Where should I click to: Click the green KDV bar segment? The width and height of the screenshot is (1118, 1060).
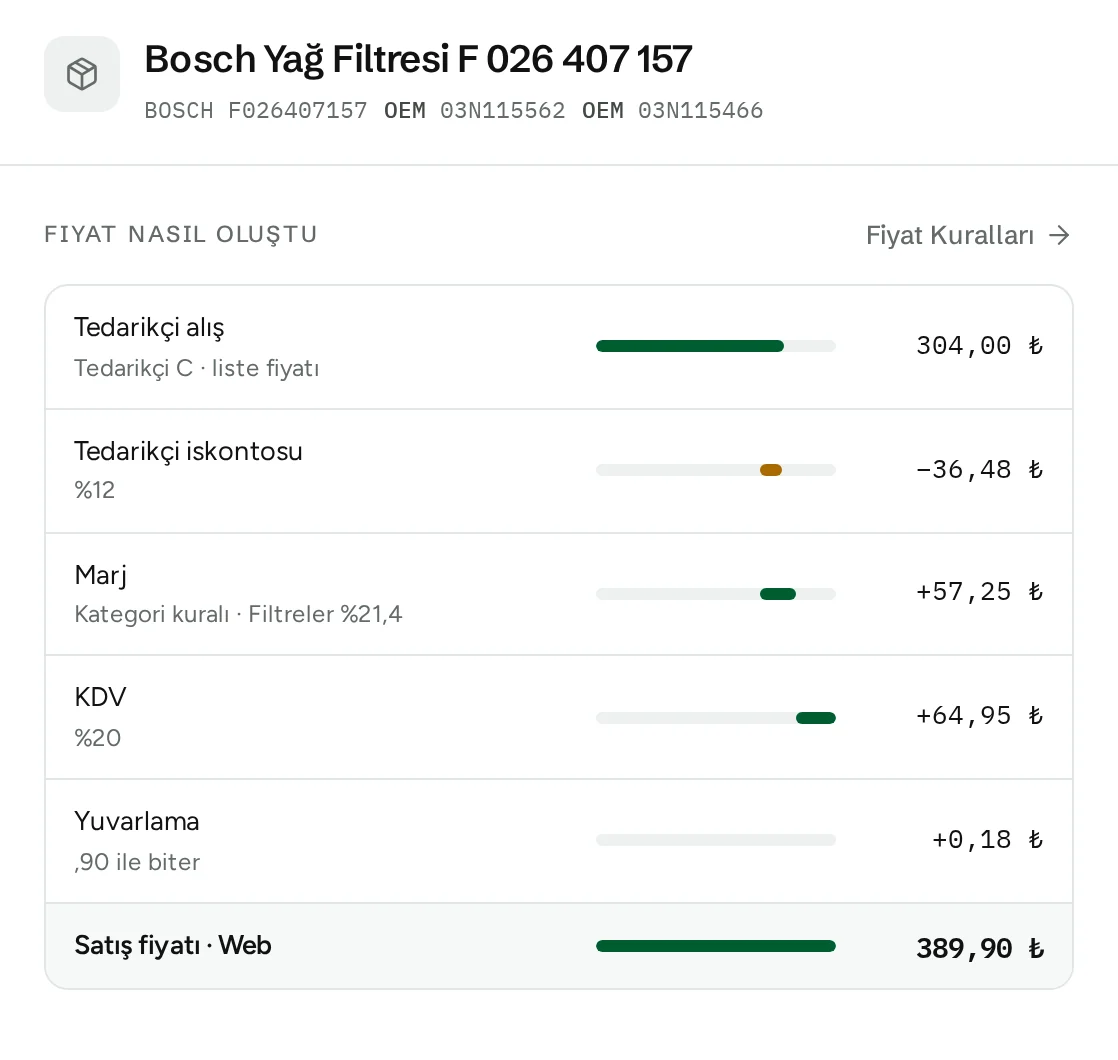point(816,718)
